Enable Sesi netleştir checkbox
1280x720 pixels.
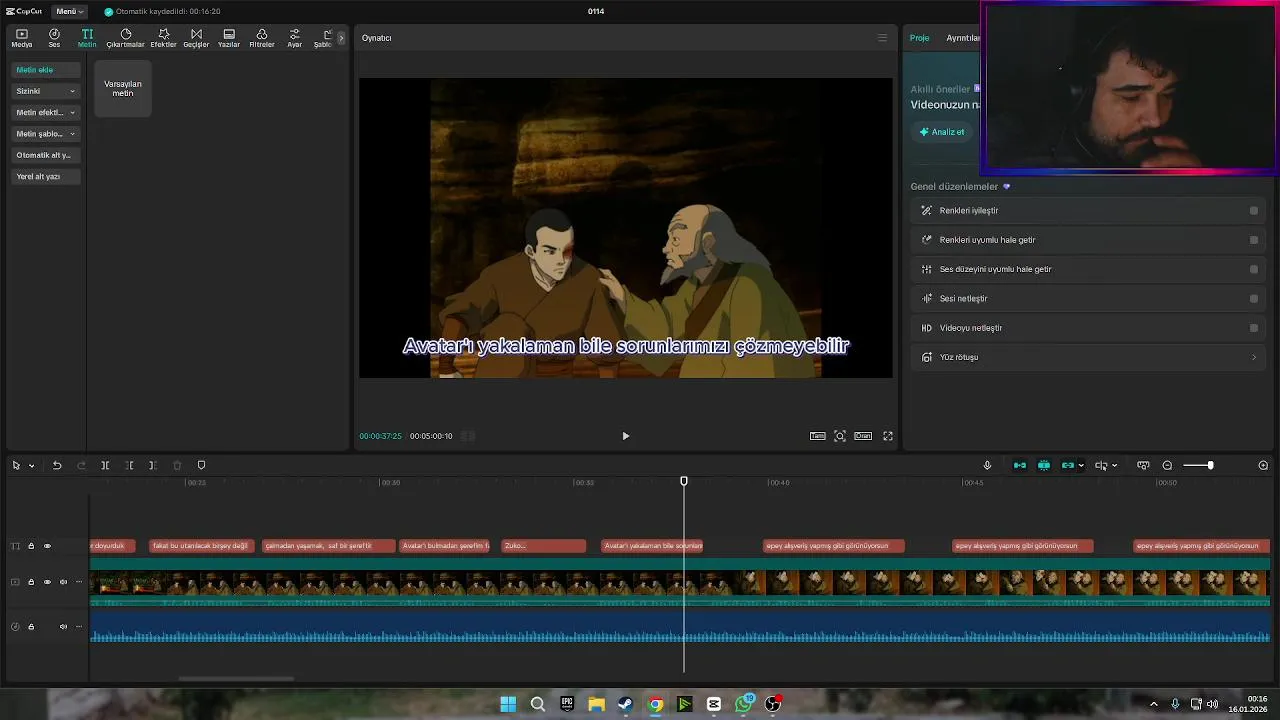pos(1254,298)
